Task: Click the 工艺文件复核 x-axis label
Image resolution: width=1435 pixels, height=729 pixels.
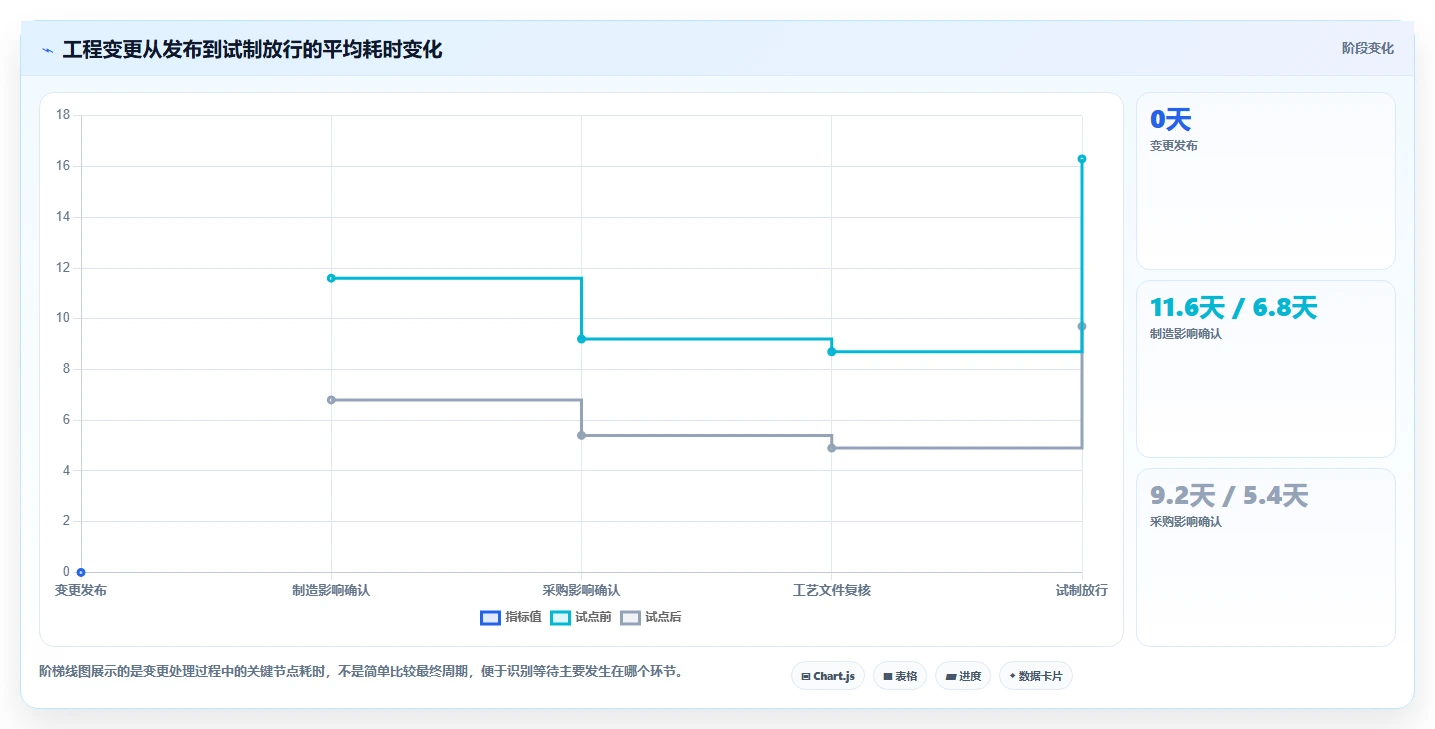Action: [831, 591]
